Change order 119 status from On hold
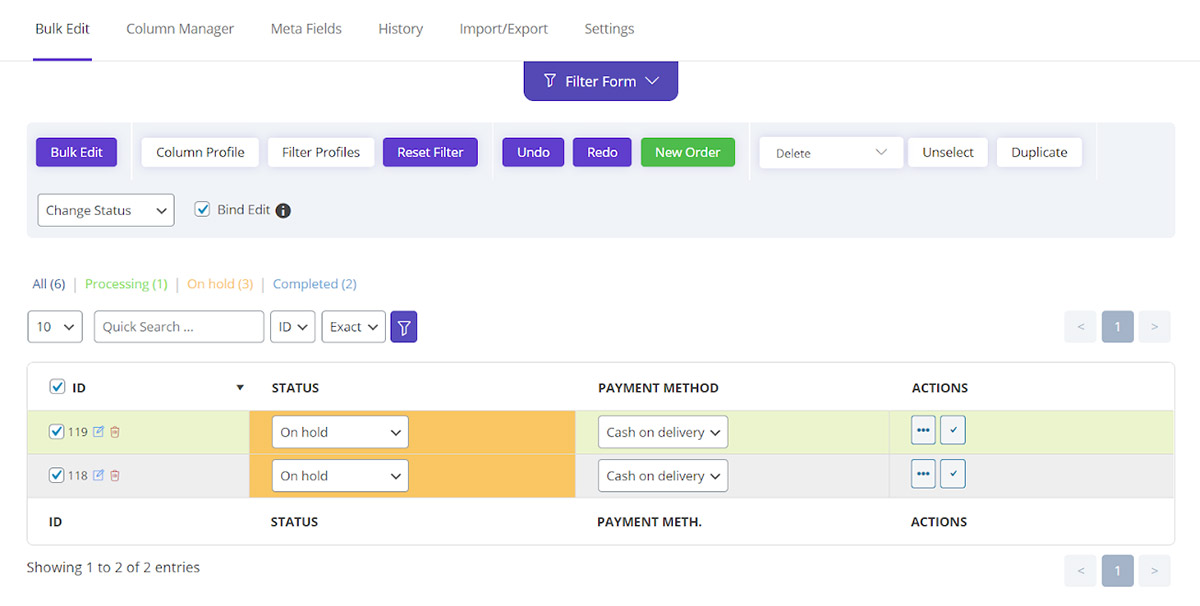Image resolution: width=1200 pixels, height=606 pixels. [x=339, y=431]
